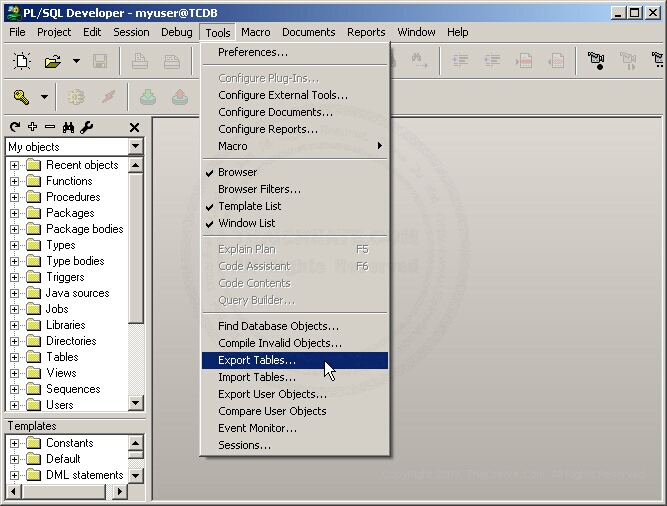Click the Open folder toolbar icon
Image resolution: width=667 pixels, height=506 pixels.
(52, 61)
